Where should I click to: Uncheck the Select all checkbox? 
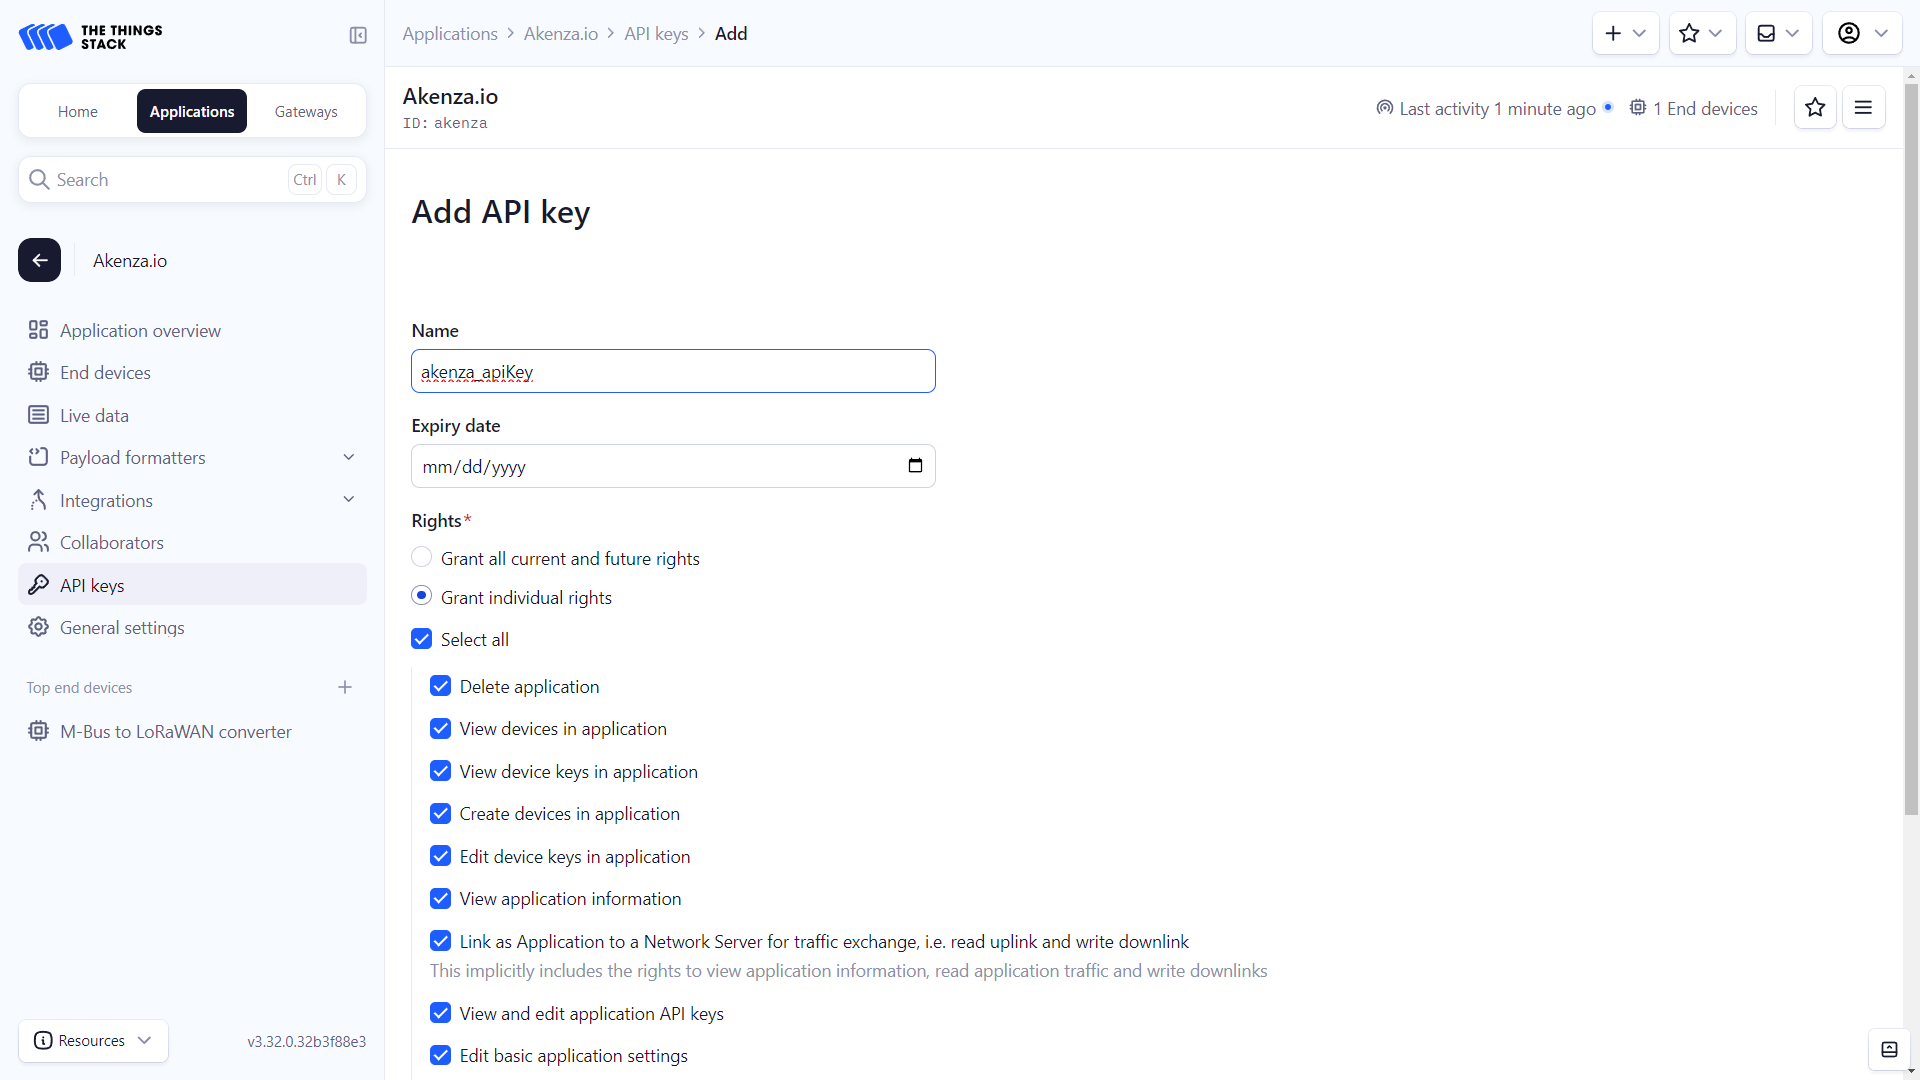tap(422, 639)
